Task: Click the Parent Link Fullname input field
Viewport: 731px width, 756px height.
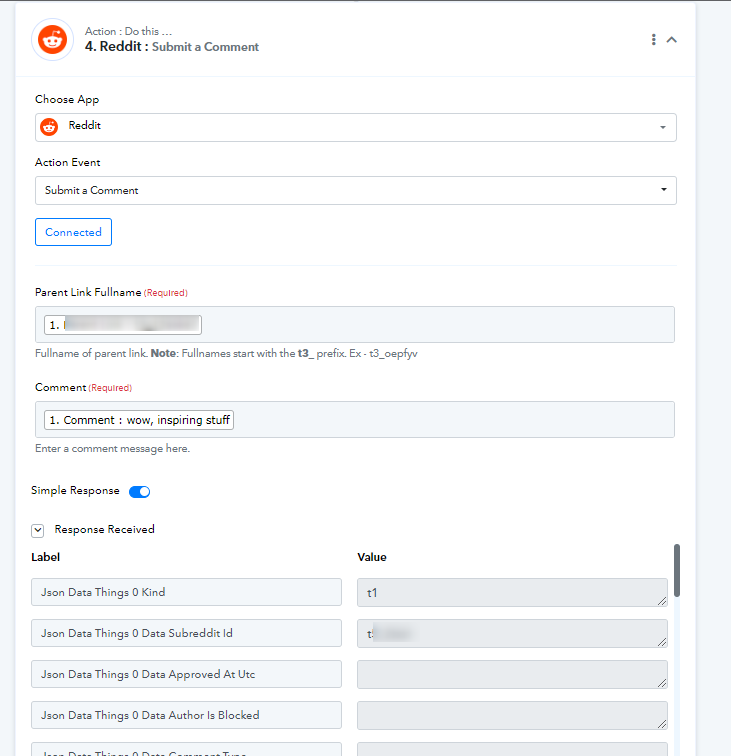Action: point(355,324)
